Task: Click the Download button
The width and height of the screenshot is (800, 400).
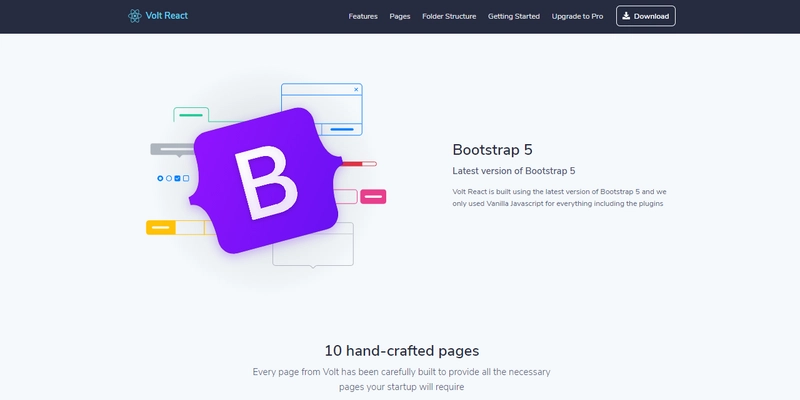Action: (646, 16)
